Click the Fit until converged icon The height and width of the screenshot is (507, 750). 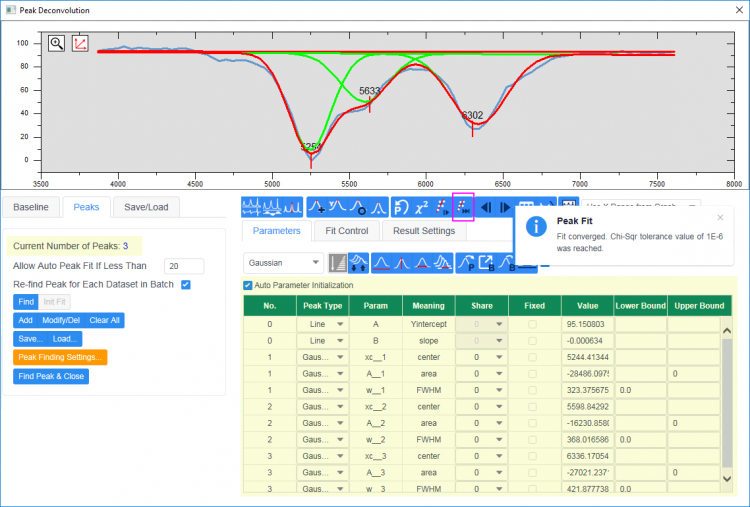coord(463,207)
